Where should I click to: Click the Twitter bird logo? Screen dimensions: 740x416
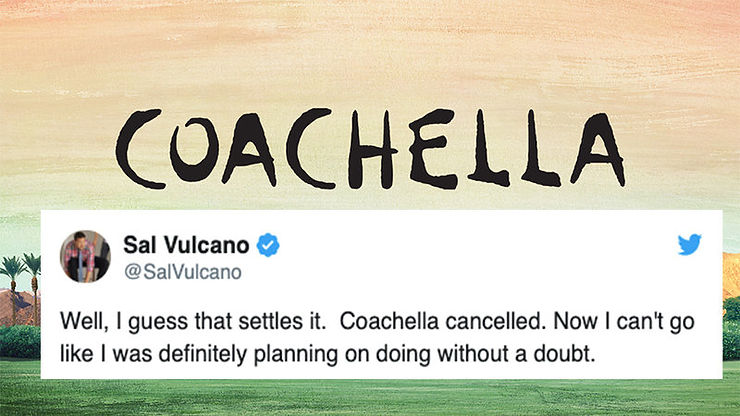point(690,244)
